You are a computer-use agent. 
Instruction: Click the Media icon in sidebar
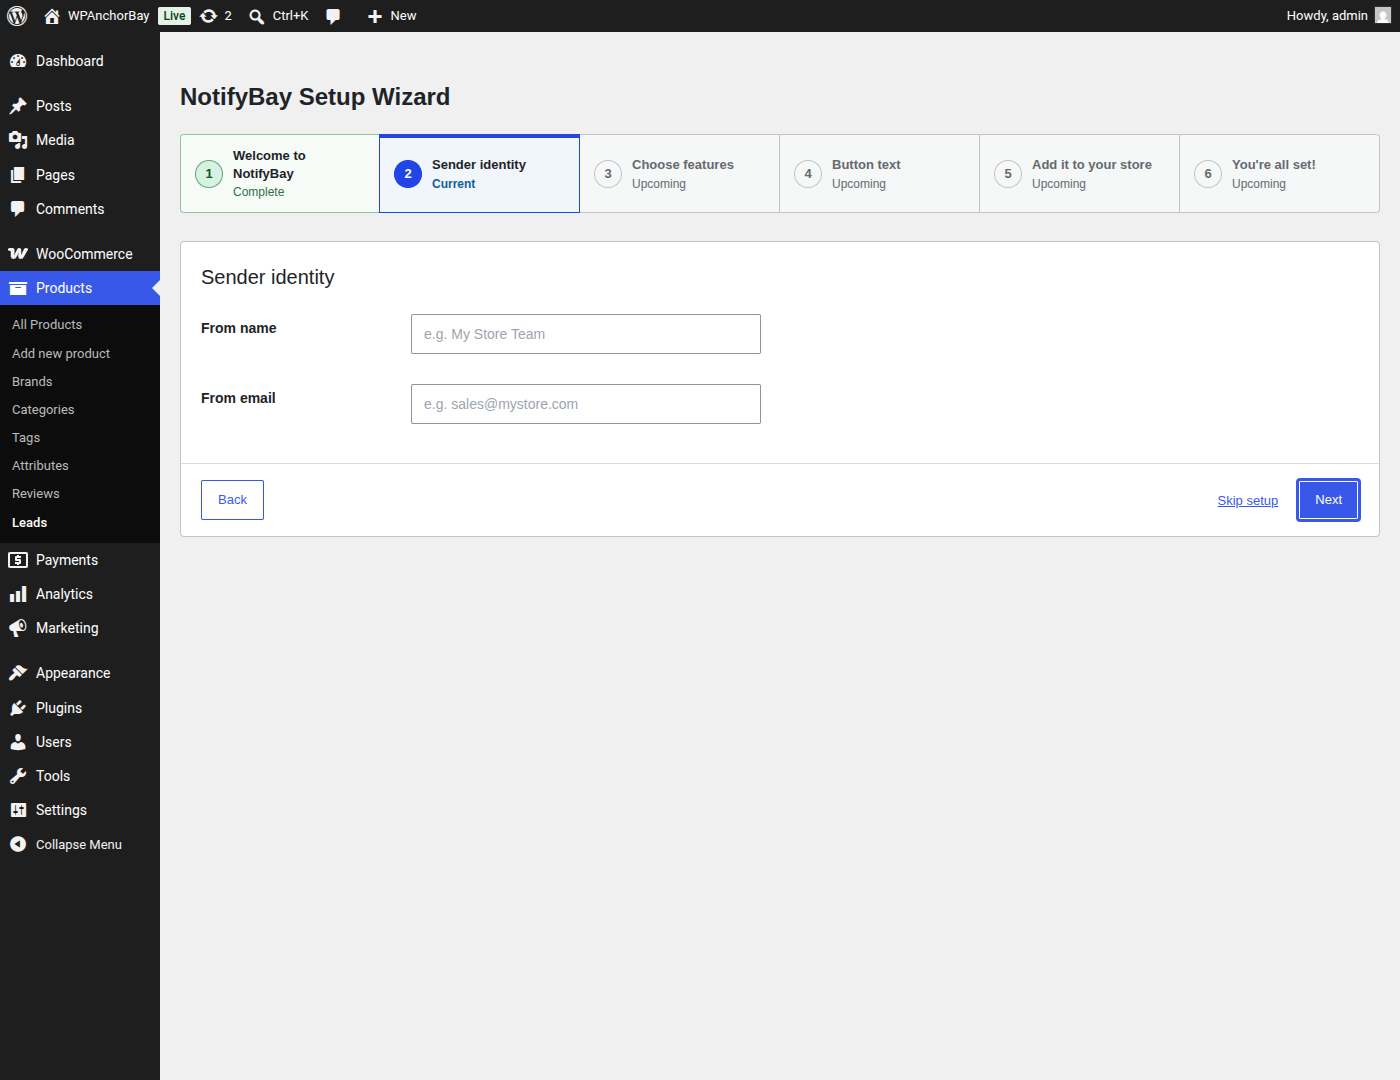pos(18,140)
